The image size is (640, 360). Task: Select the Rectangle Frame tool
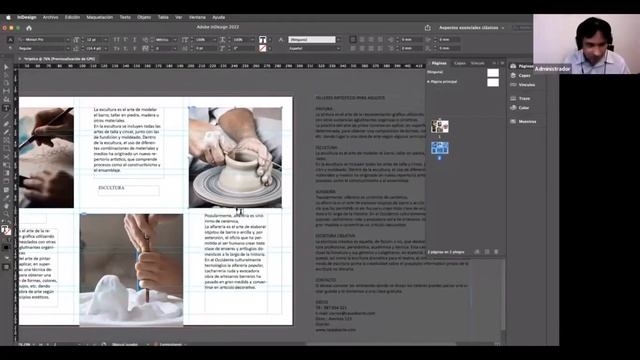(6, 140)
